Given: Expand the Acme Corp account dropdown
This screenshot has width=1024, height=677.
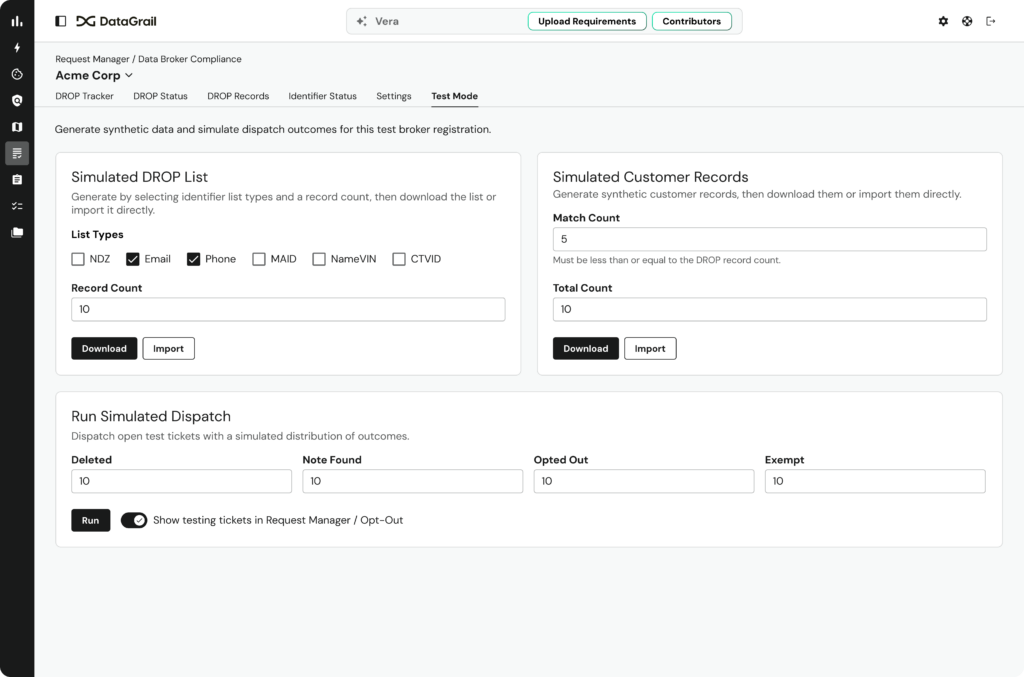Looking at the screenshot, I should 94,76.
